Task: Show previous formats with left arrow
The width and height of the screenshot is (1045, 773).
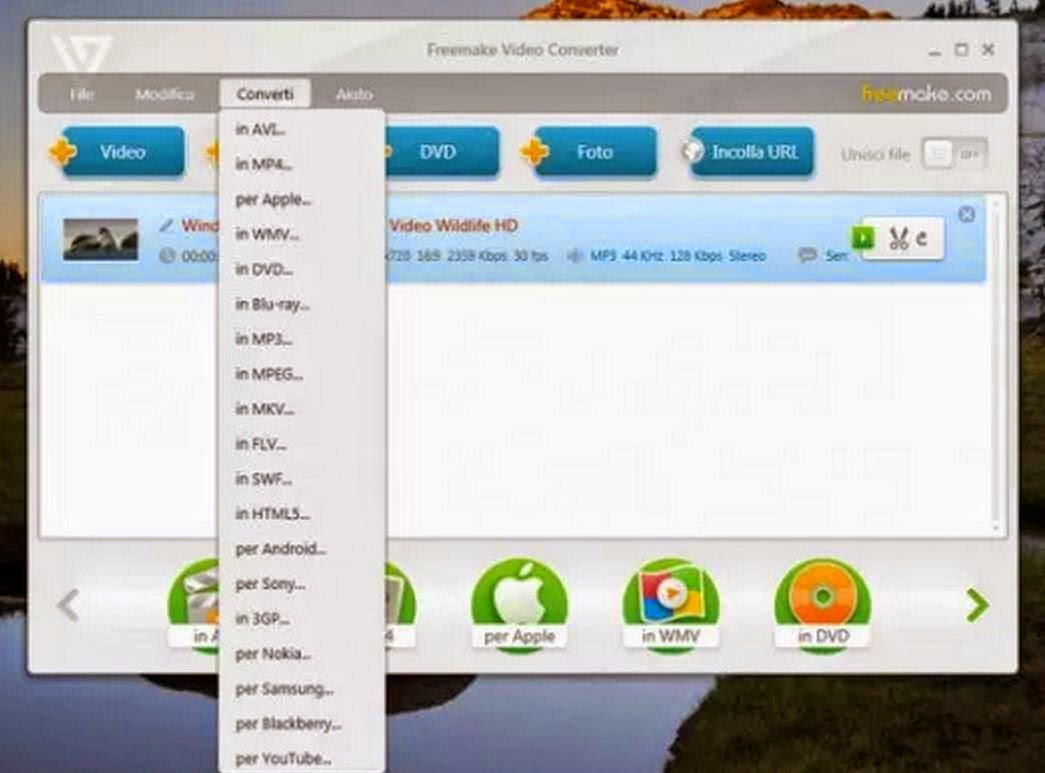Action: click(68, 605)
